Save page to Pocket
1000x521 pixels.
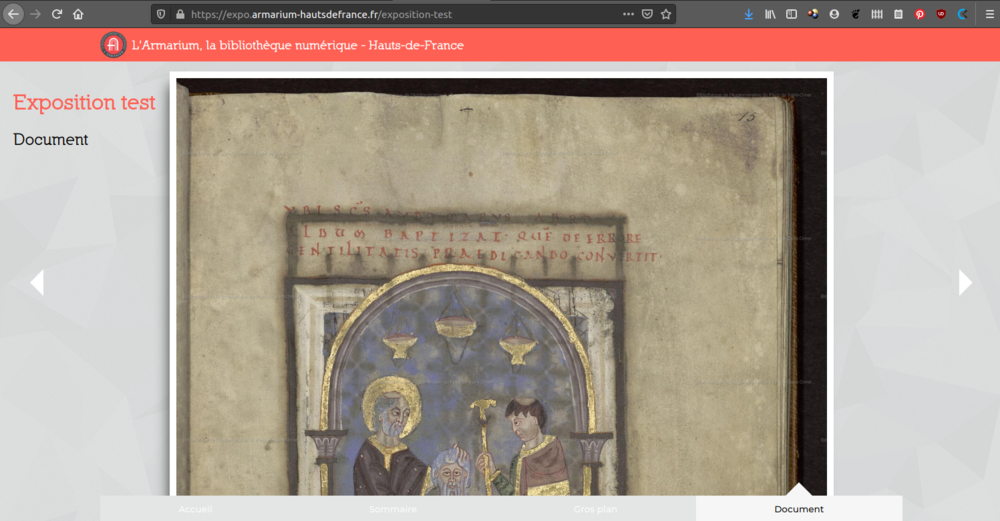[647, 14]
